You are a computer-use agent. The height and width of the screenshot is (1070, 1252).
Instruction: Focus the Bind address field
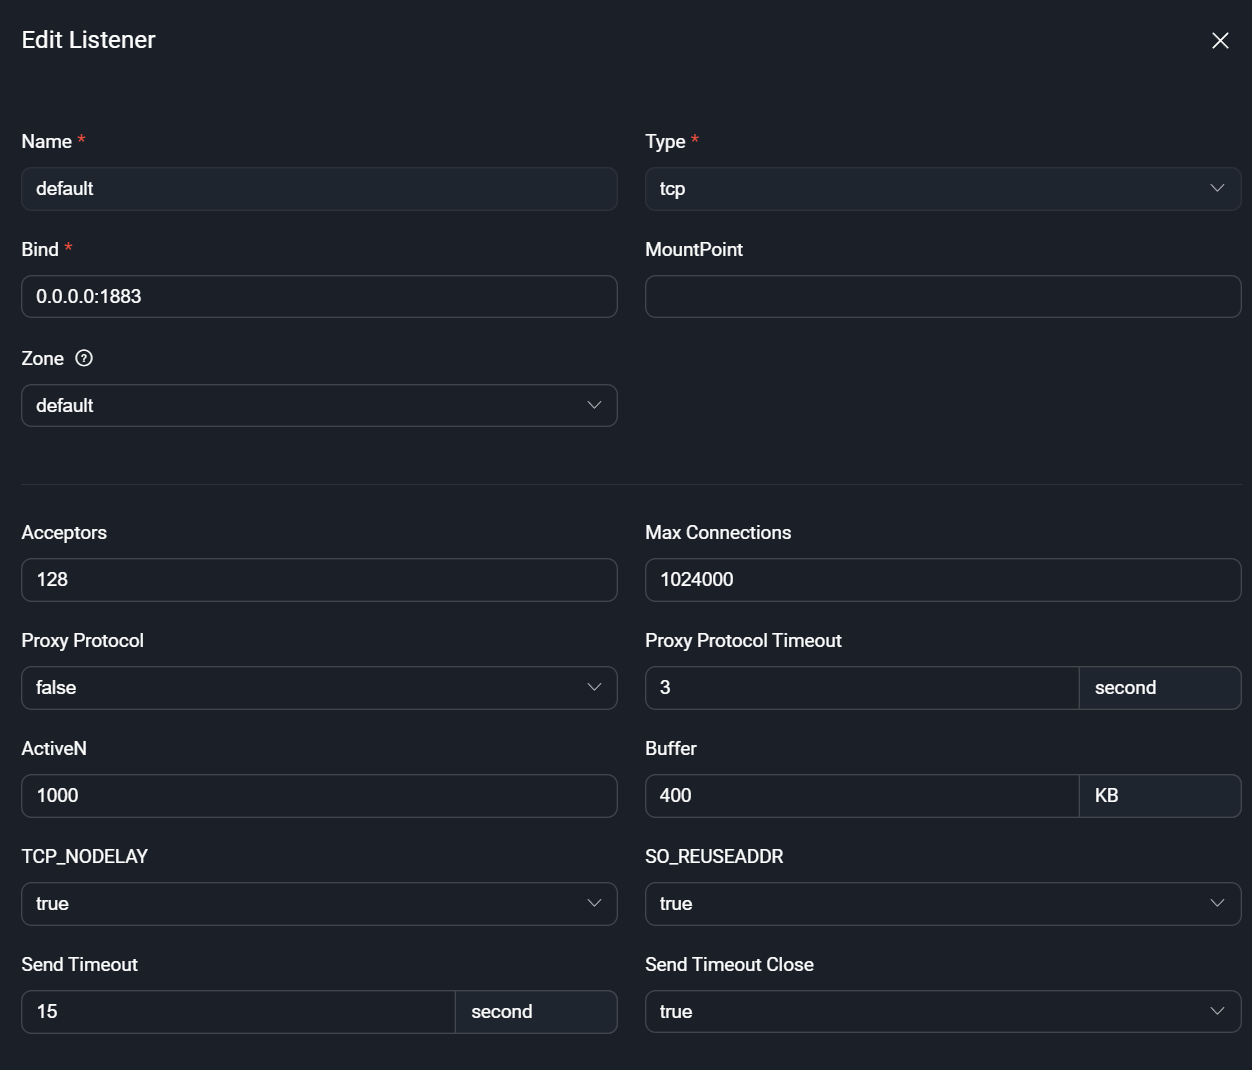point(319,297)
